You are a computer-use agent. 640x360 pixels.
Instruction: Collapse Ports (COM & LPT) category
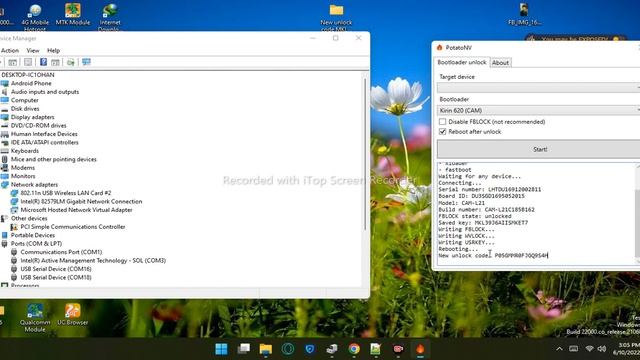coord(36,244)
